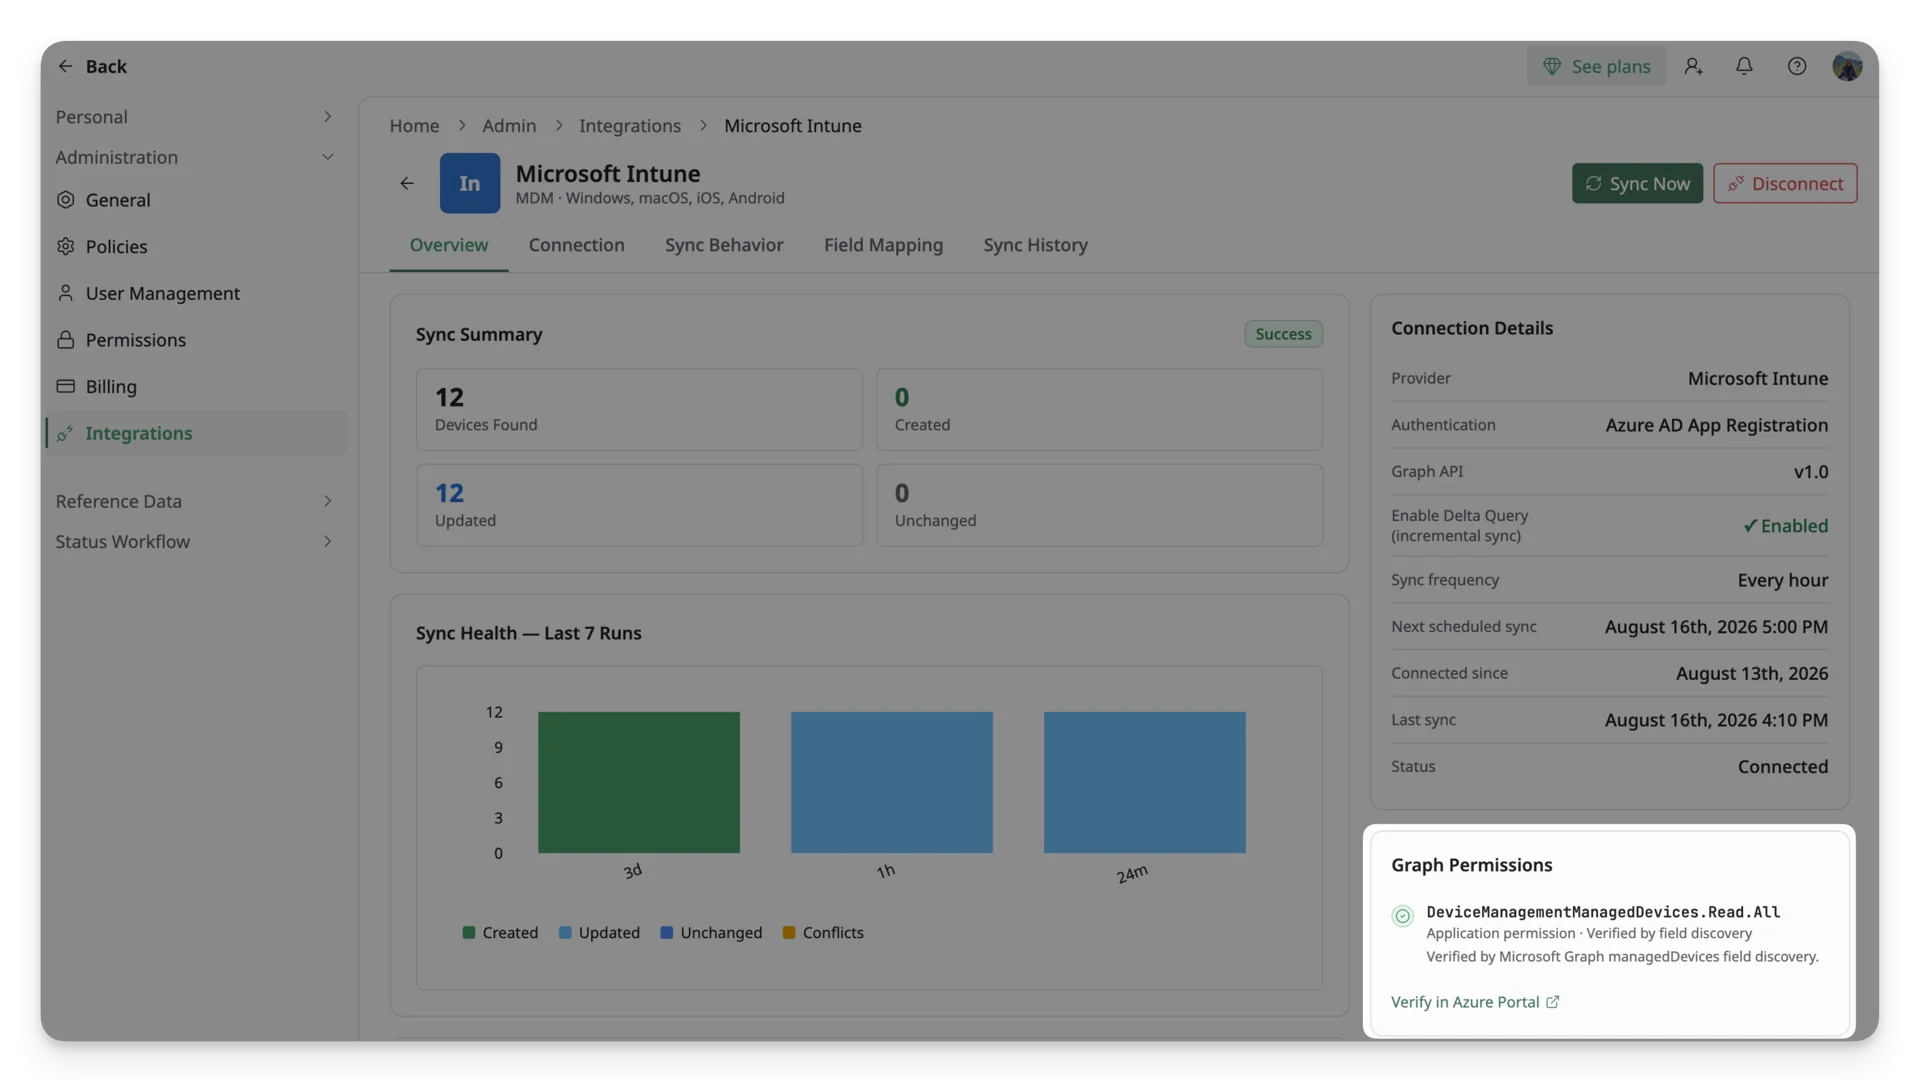Click the external-link icon after Azure Portal
The height and width of the screenshot is (1082, 1920).
click(x=1553, y=1002)
